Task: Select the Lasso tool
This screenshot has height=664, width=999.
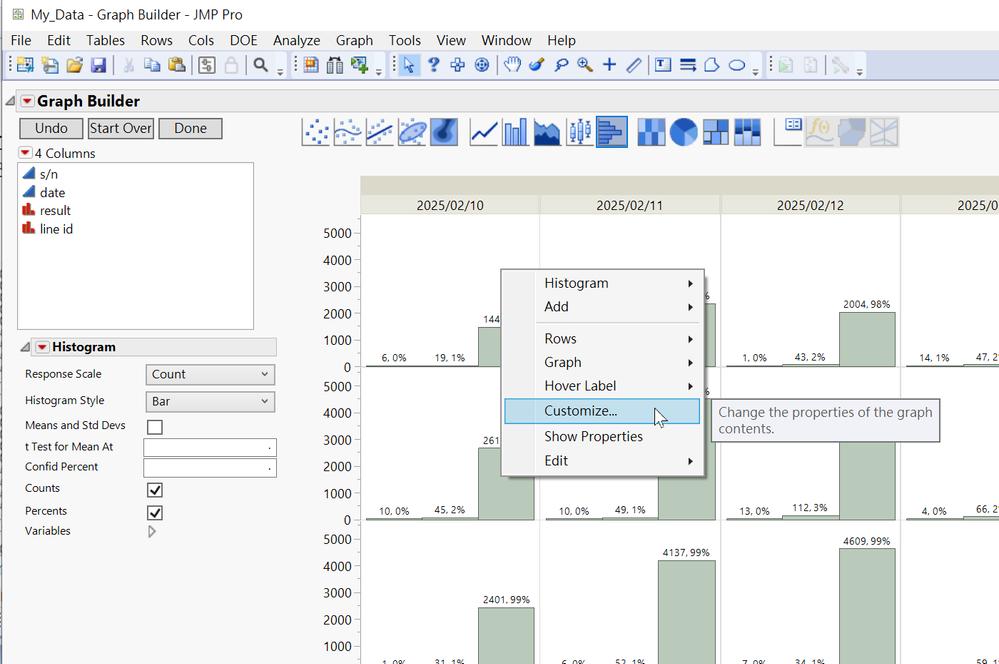Action: [561, 65]
